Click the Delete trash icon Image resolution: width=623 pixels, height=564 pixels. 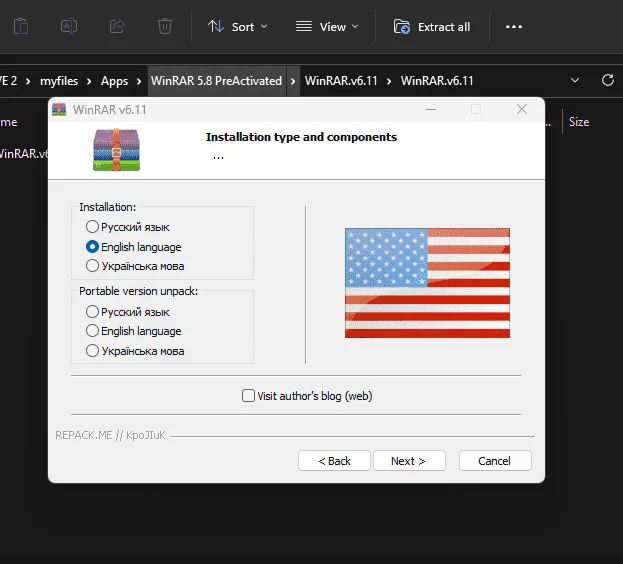click(x=164, y=27)
